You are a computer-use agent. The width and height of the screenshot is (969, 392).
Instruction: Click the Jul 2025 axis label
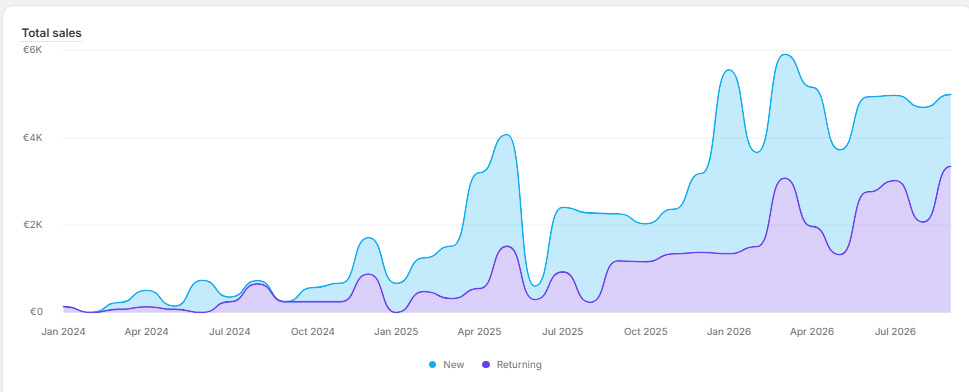pos(562,332)
